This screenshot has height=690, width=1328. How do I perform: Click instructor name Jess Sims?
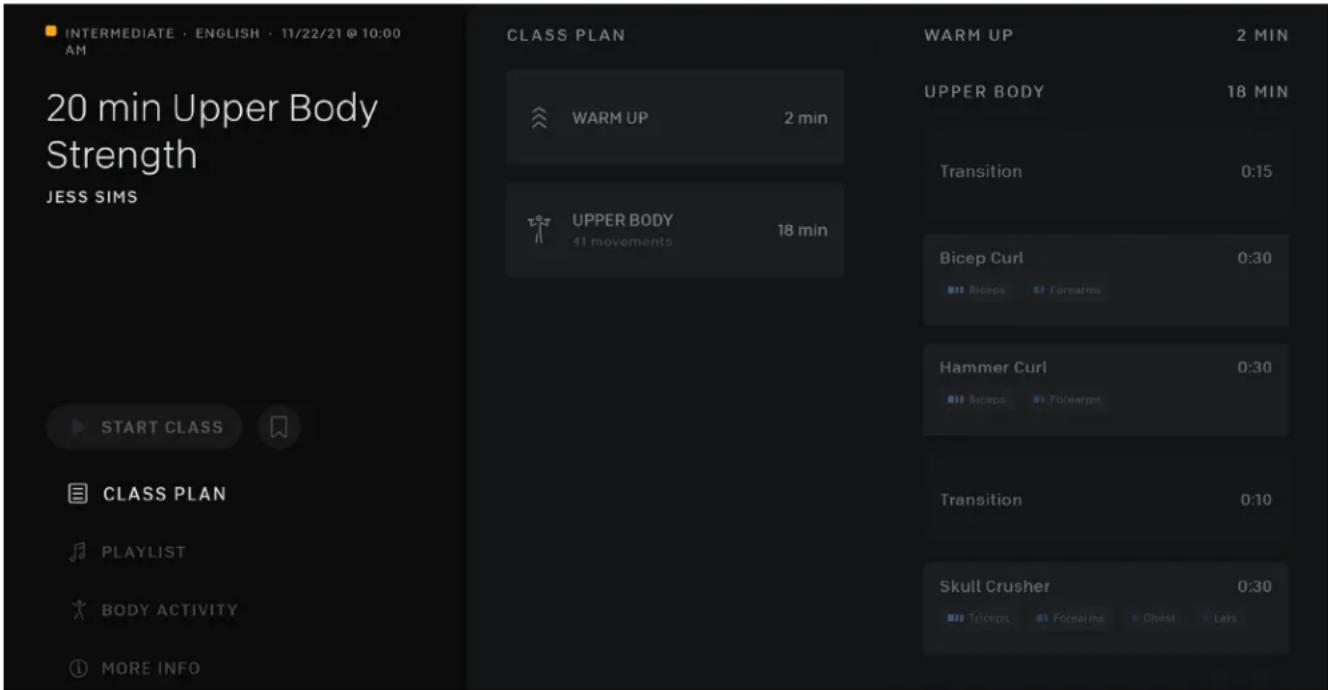pos(92,197)
